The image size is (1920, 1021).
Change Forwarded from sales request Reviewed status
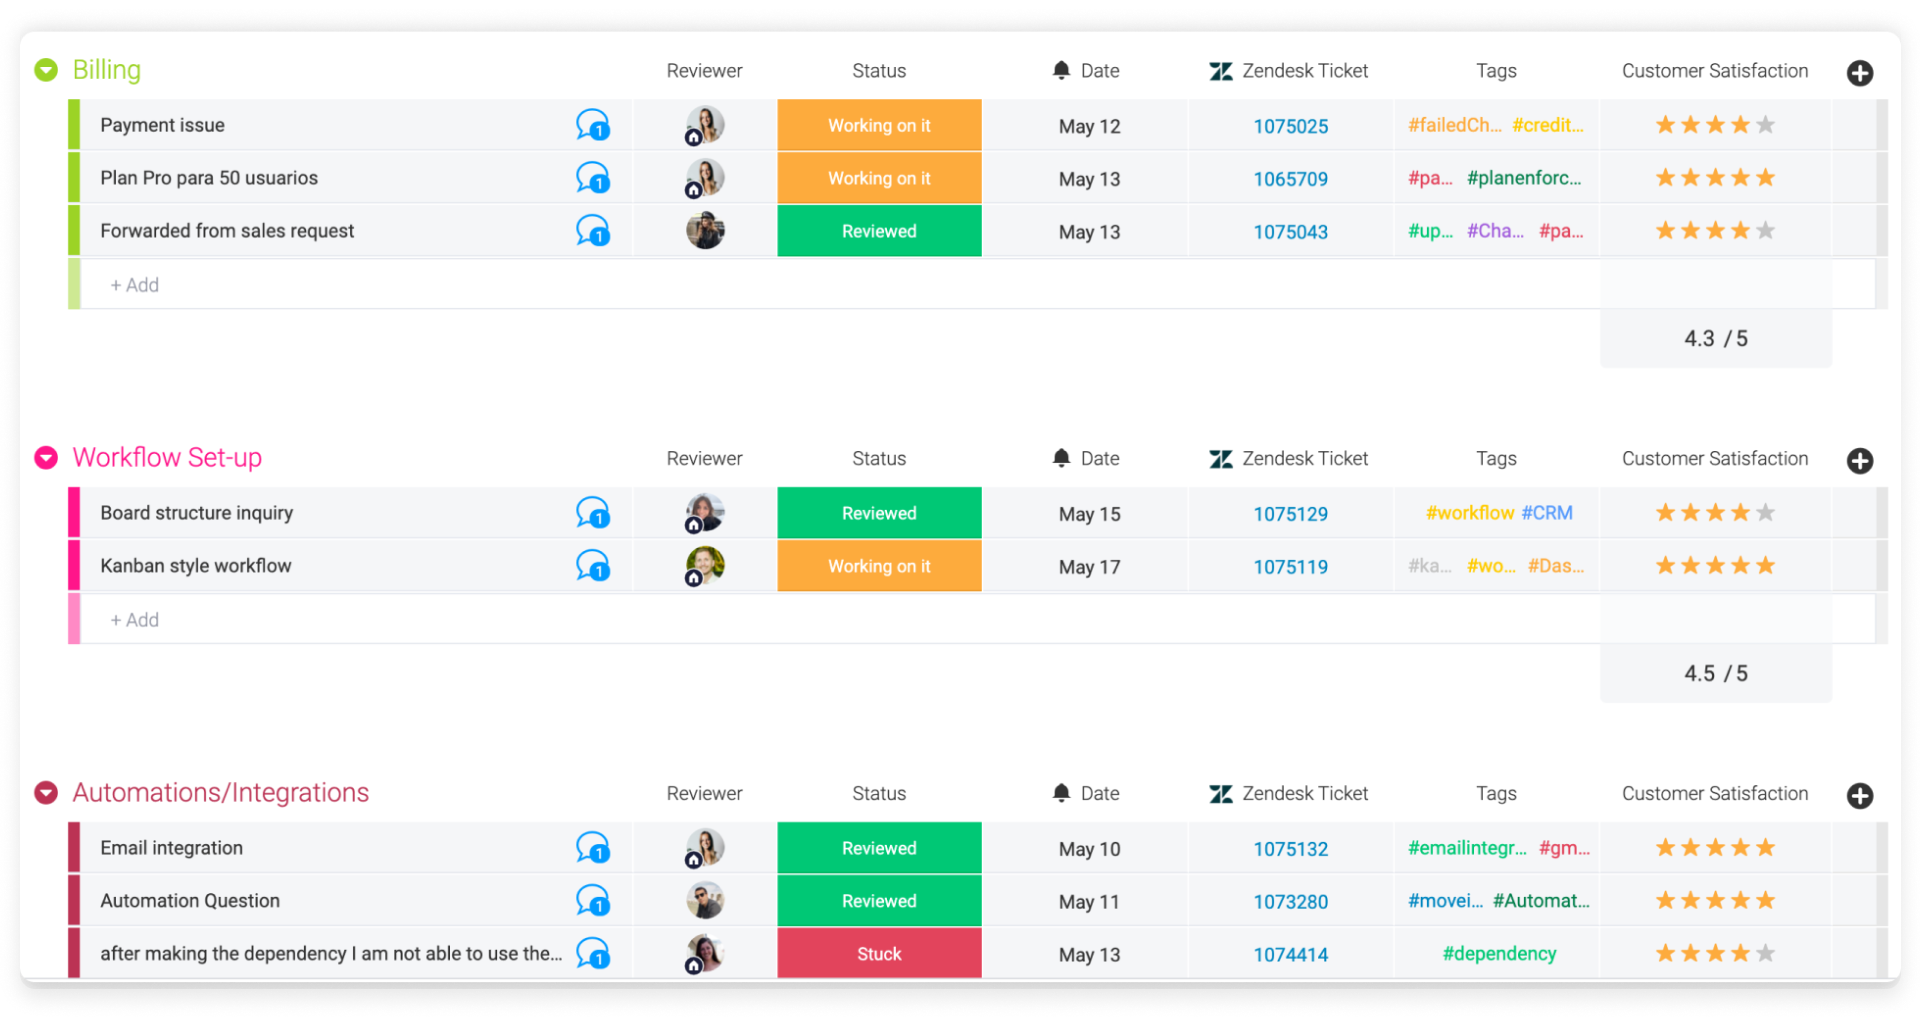[x=879, y=231]
